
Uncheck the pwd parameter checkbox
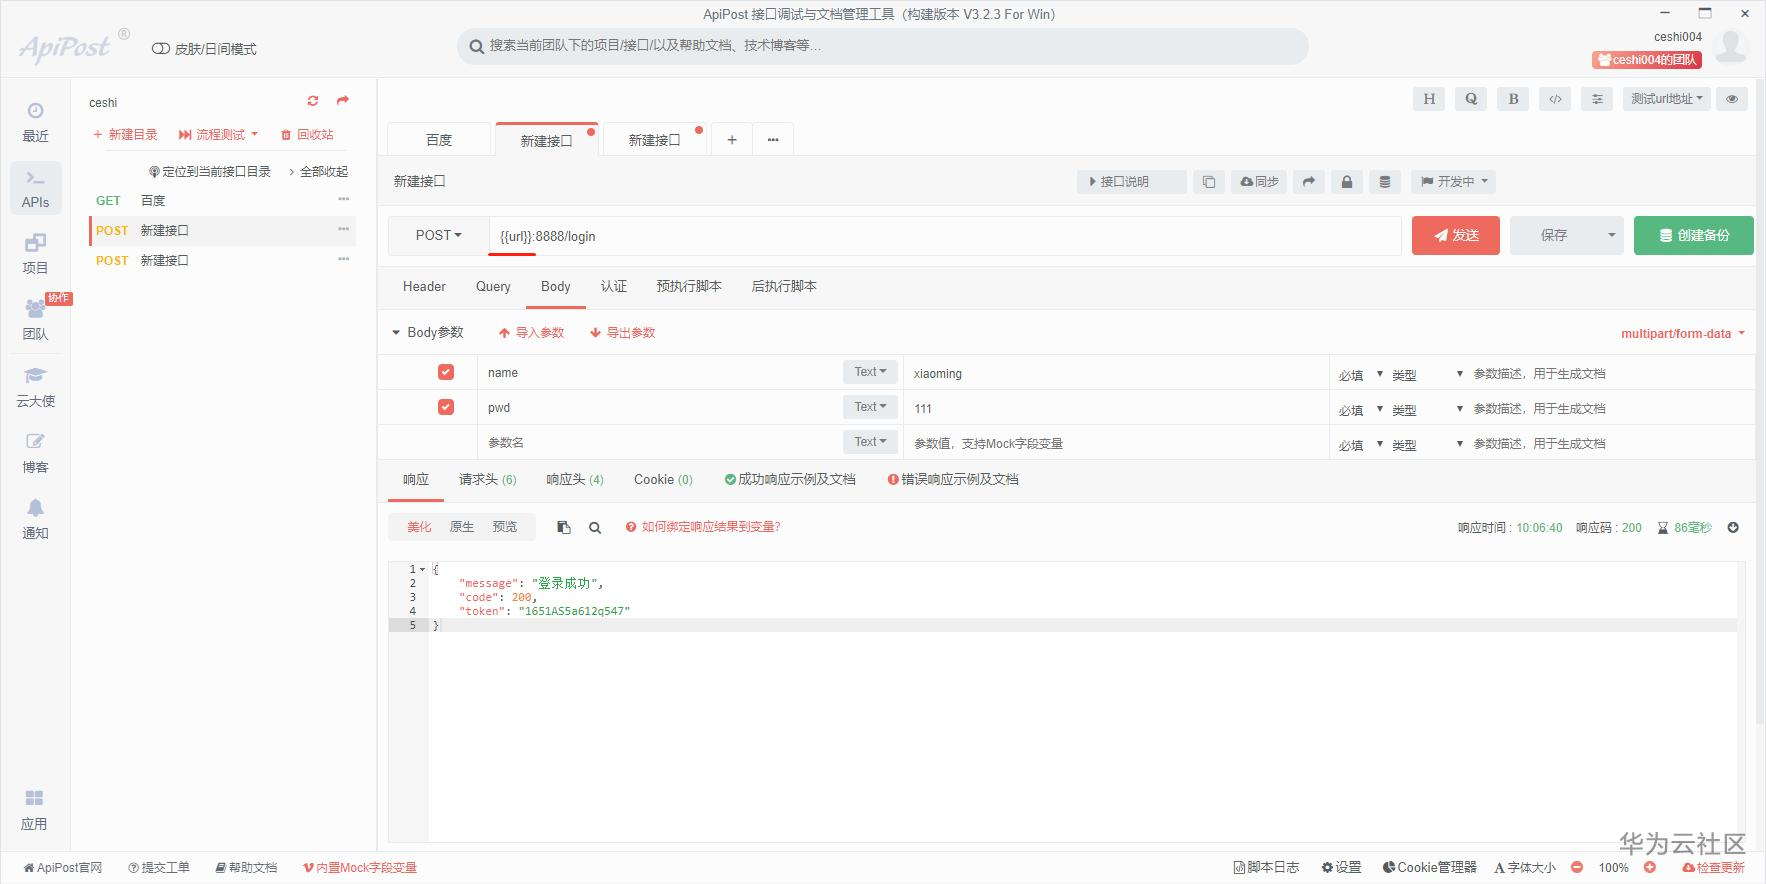click(x=446, y=407)
